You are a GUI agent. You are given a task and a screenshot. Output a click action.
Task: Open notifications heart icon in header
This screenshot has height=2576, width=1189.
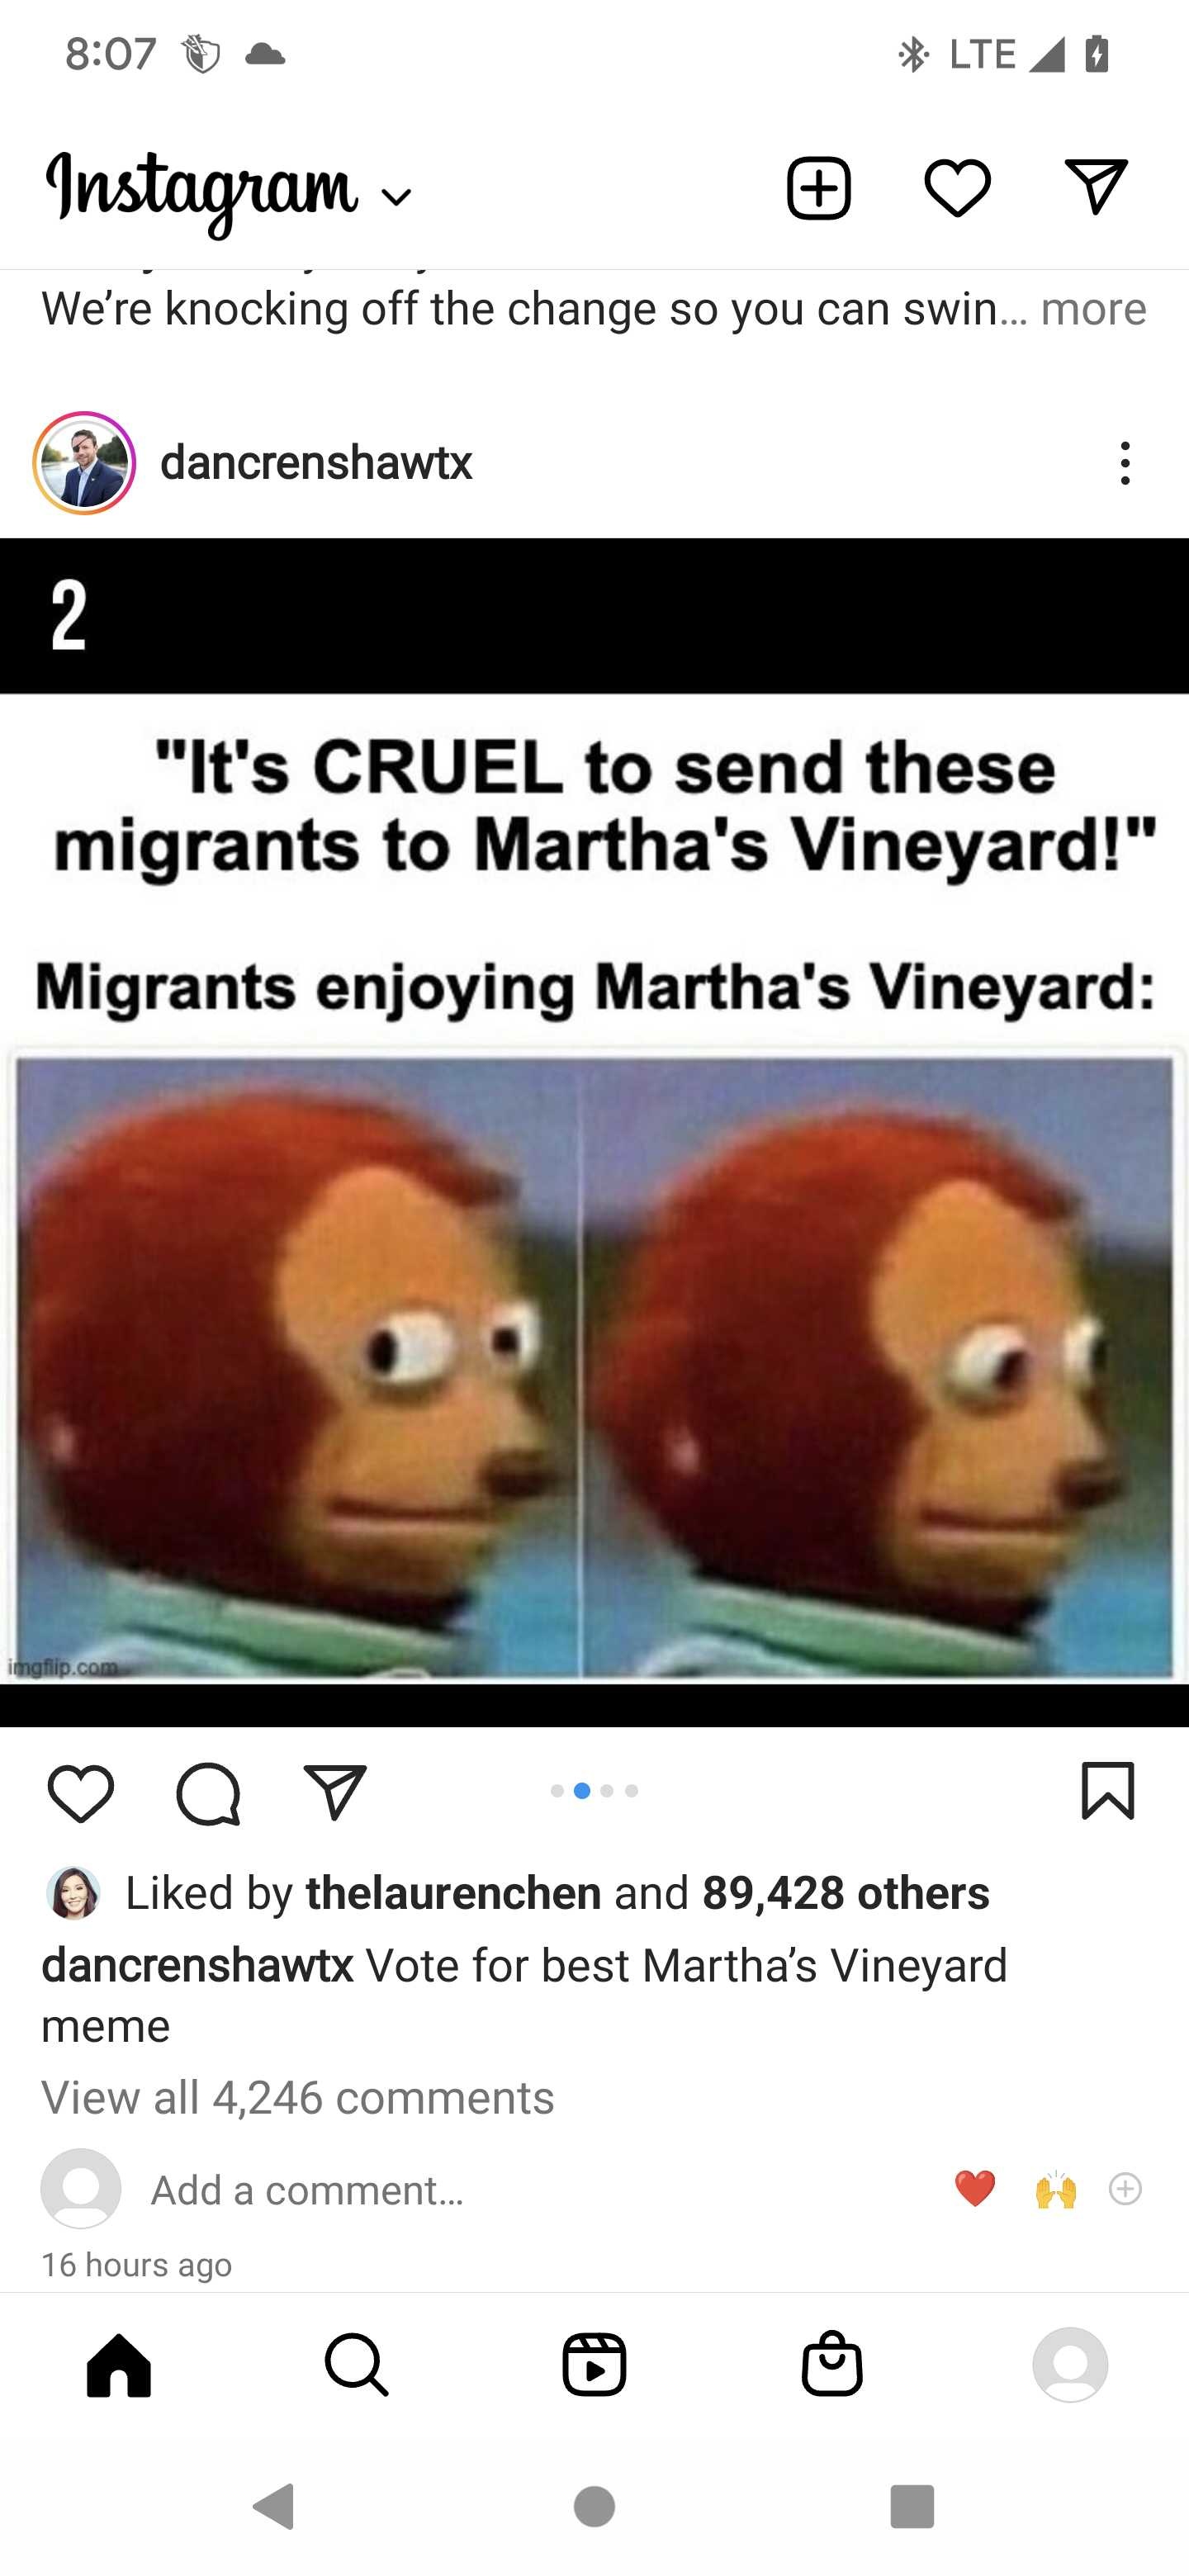pyautogui.click(x=957, y=188)
